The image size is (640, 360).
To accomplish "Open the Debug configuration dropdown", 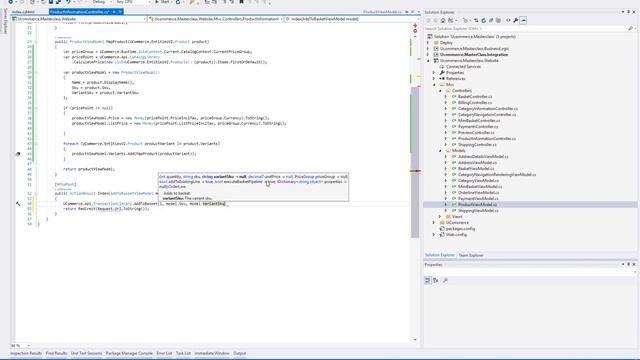I will point(101,2).
